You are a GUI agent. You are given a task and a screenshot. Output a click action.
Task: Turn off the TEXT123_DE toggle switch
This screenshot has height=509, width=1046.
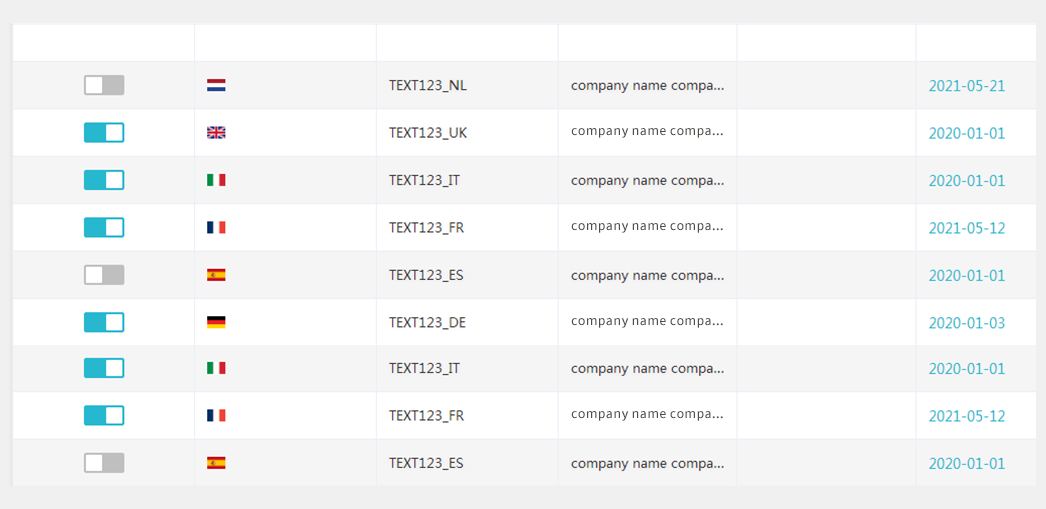pos(104,322)
